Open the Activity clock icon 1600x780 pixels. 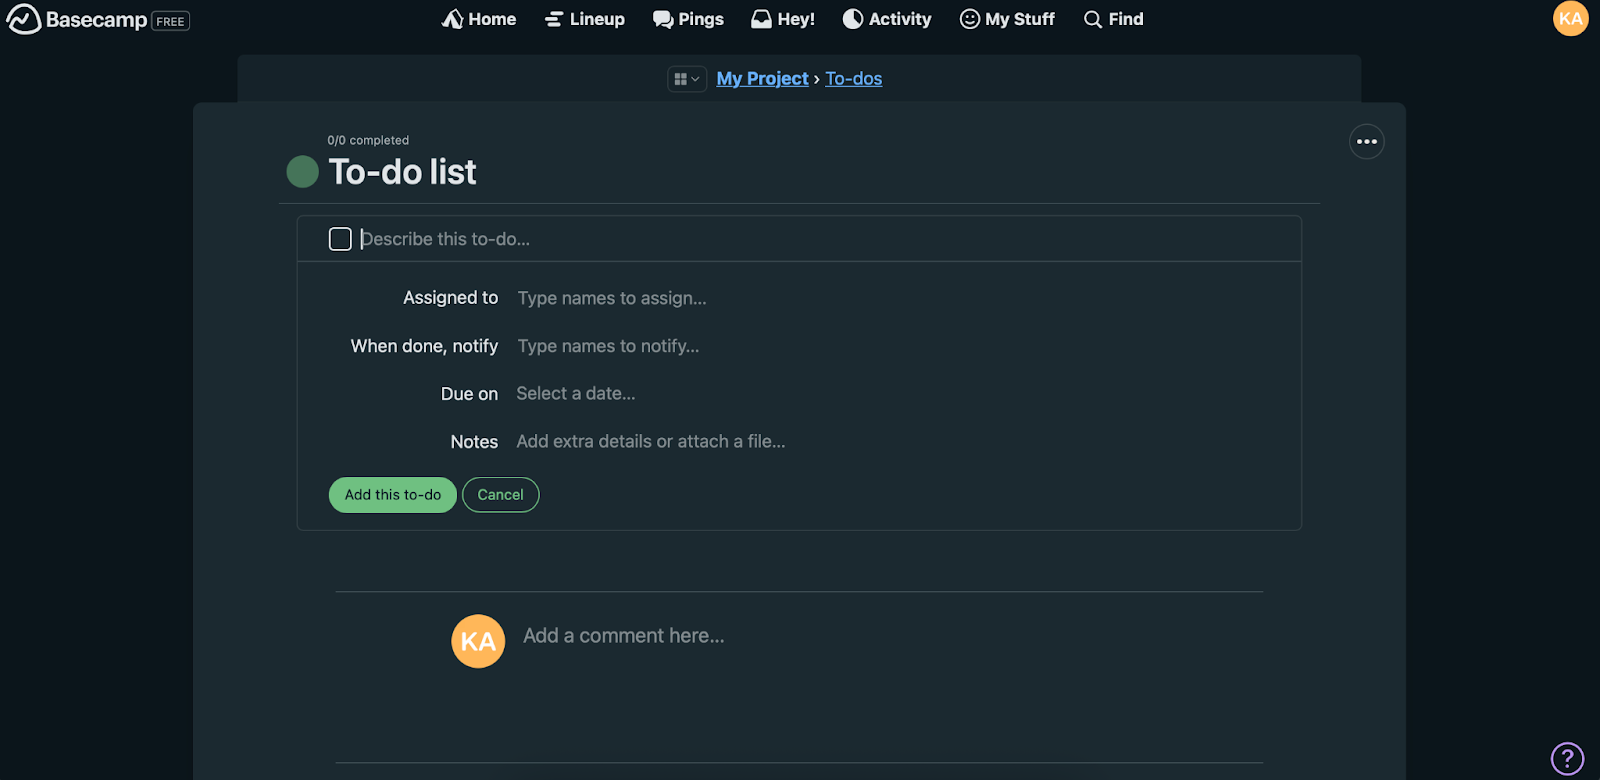853,19
